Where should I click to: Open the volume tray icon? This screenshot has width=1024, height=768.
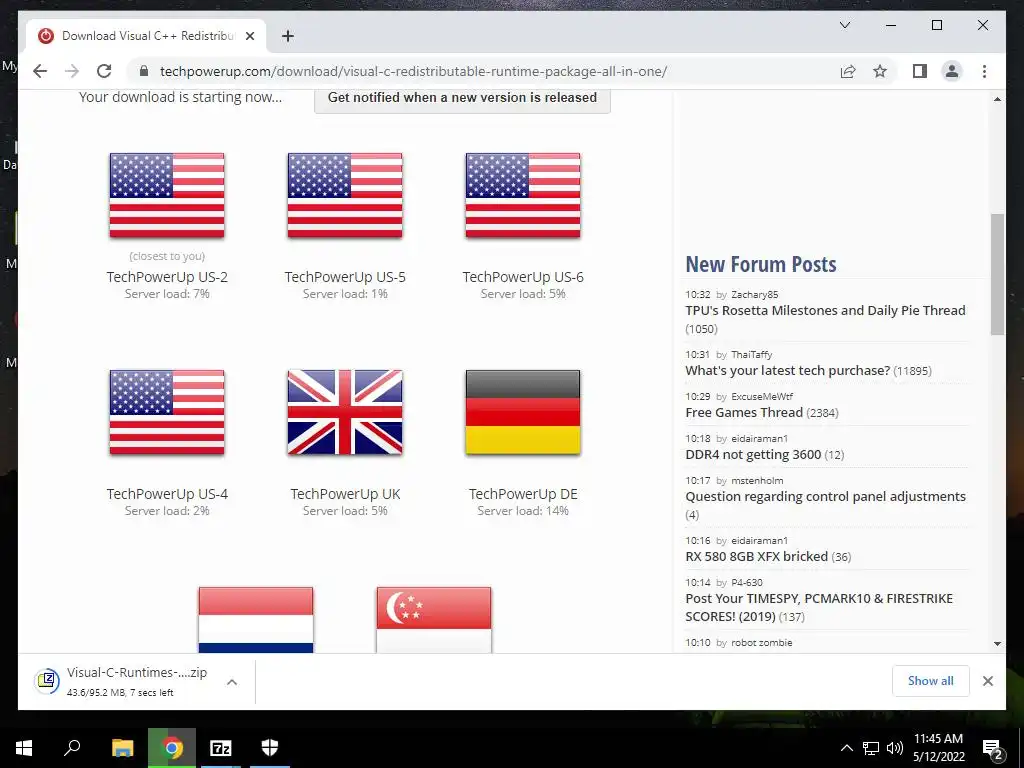[895, 748]
